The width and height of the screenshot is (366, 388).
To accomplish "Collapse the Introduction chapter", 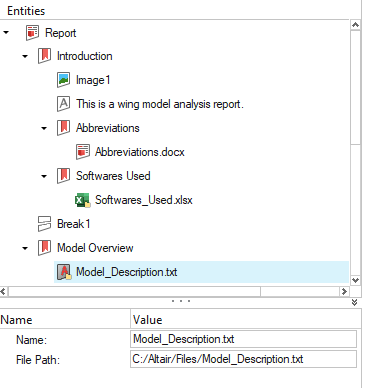I will pos(25,56).
